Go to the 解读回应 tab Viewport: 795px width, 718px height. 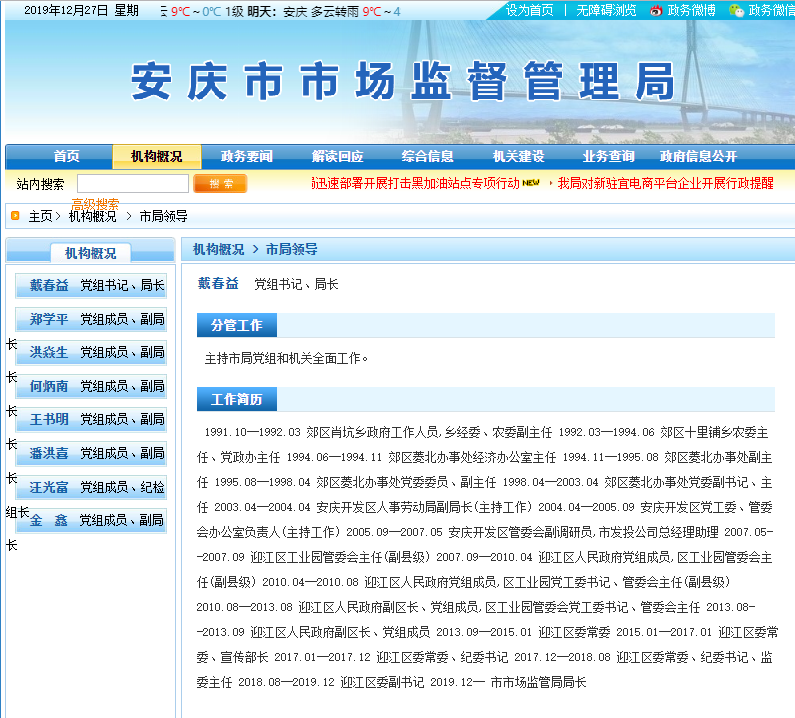(337, 156)
